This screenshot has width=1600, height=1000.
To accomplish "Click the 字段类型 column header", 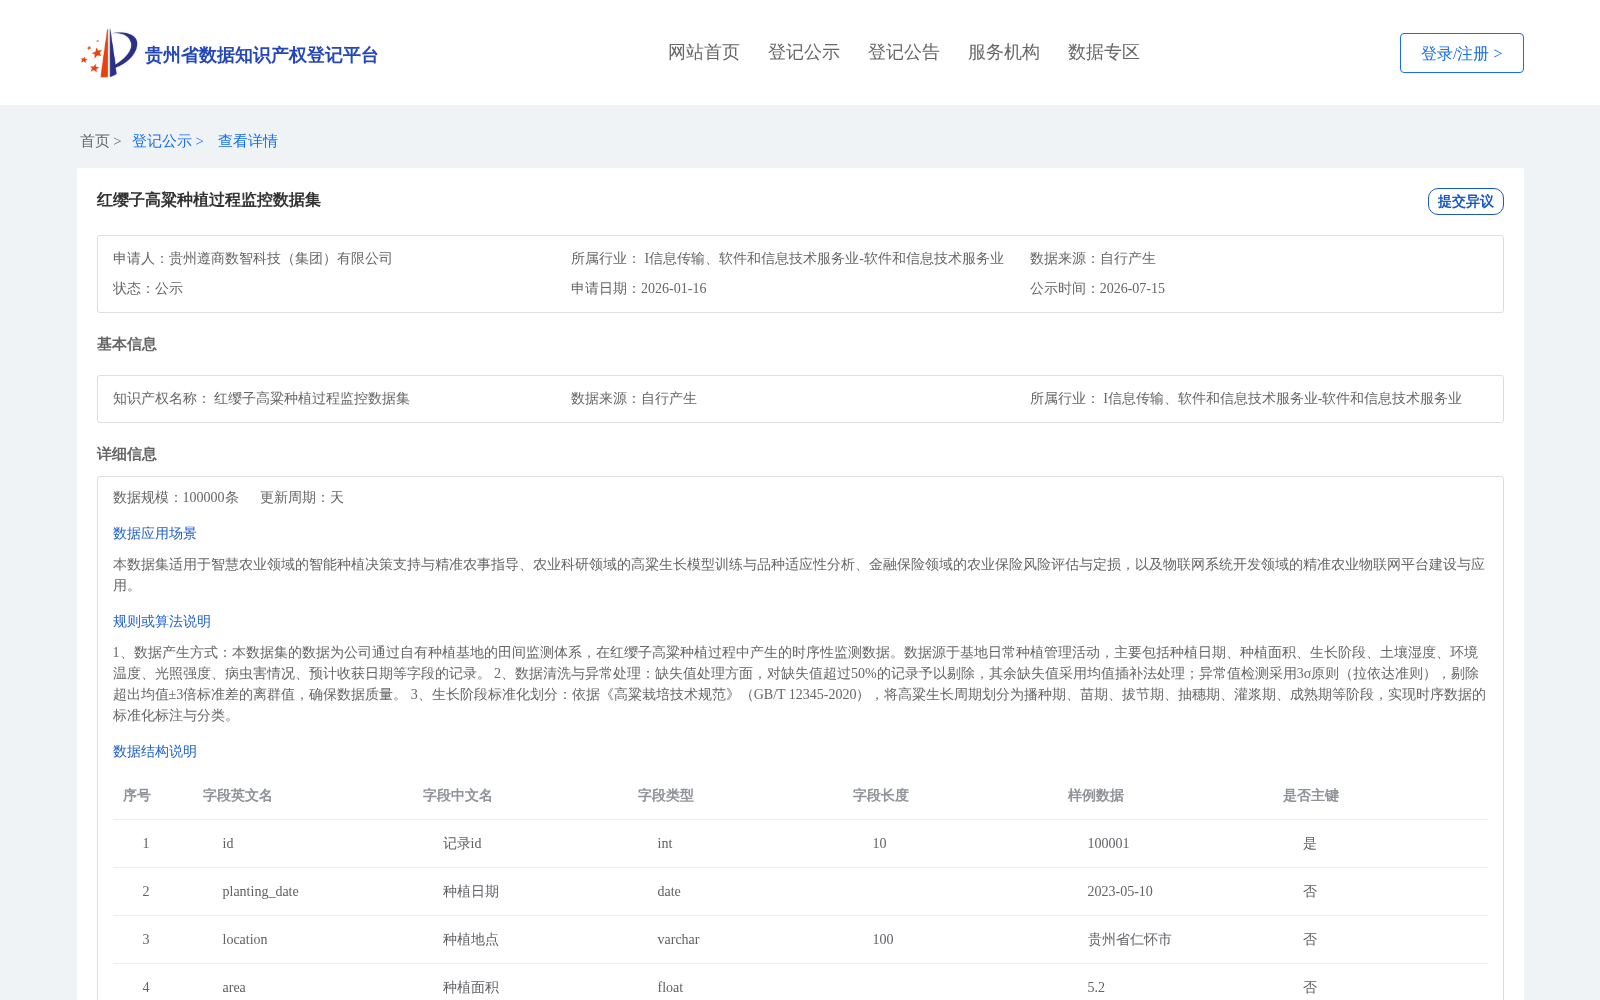I will point(666,795).
